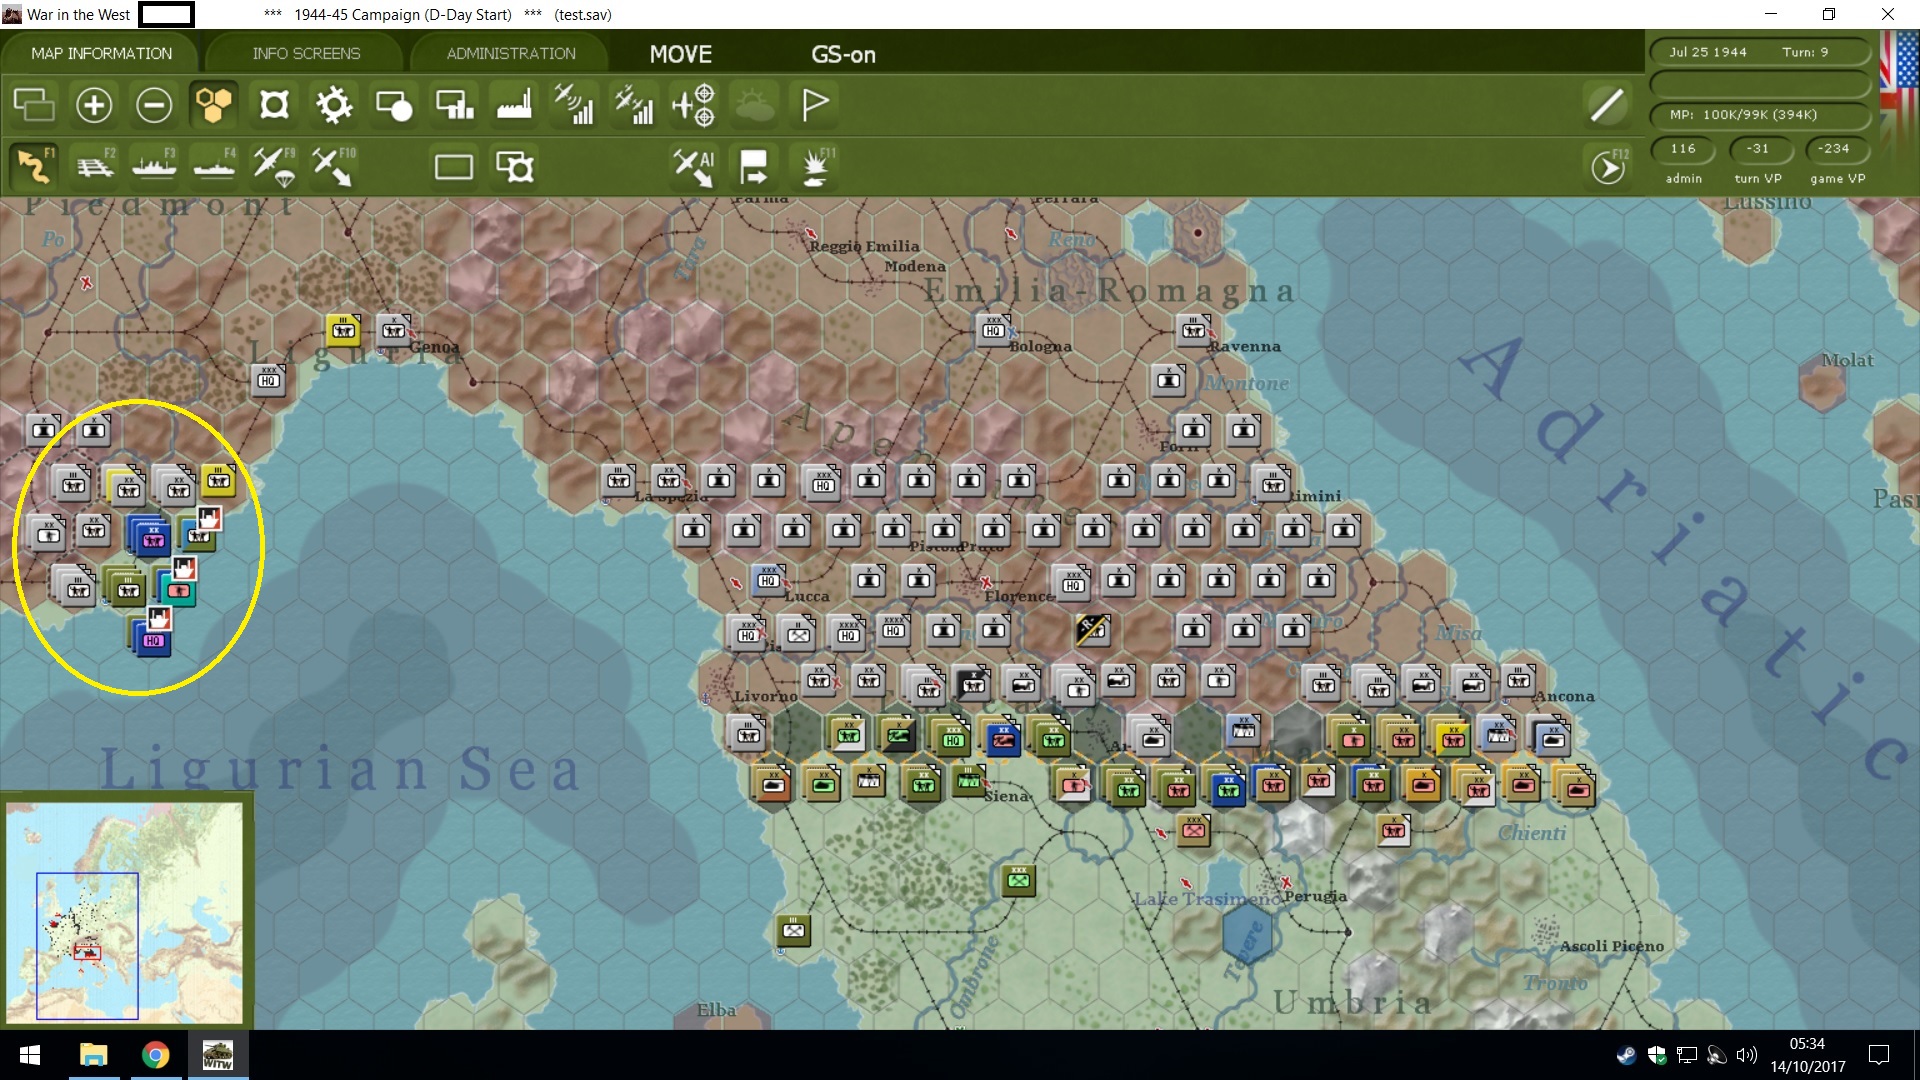Open the Info Screens tab
This screenshot has width=1920, height=1080.
306,53
